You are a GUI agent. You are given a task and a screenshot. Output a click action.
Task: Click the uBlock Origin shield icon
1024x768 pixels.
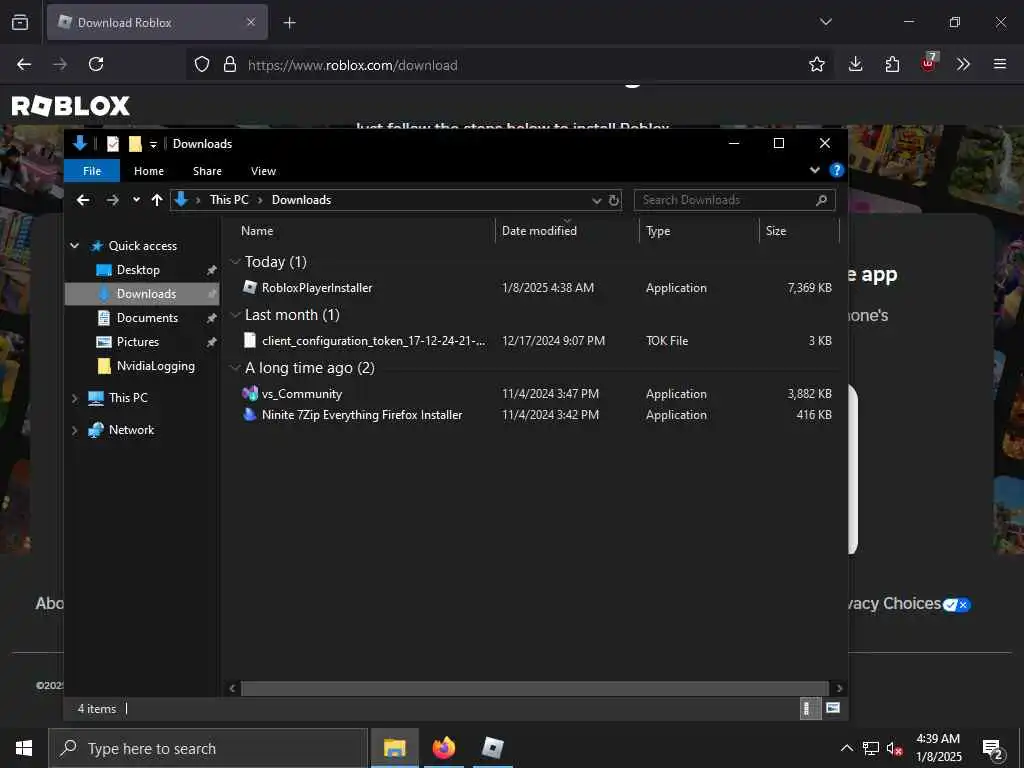click(929, 63)
